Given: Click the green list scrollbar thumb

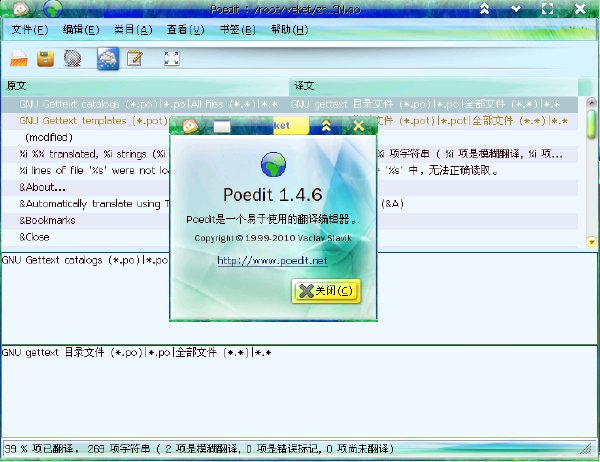Looking at the screenshot, I should point(591,123).
